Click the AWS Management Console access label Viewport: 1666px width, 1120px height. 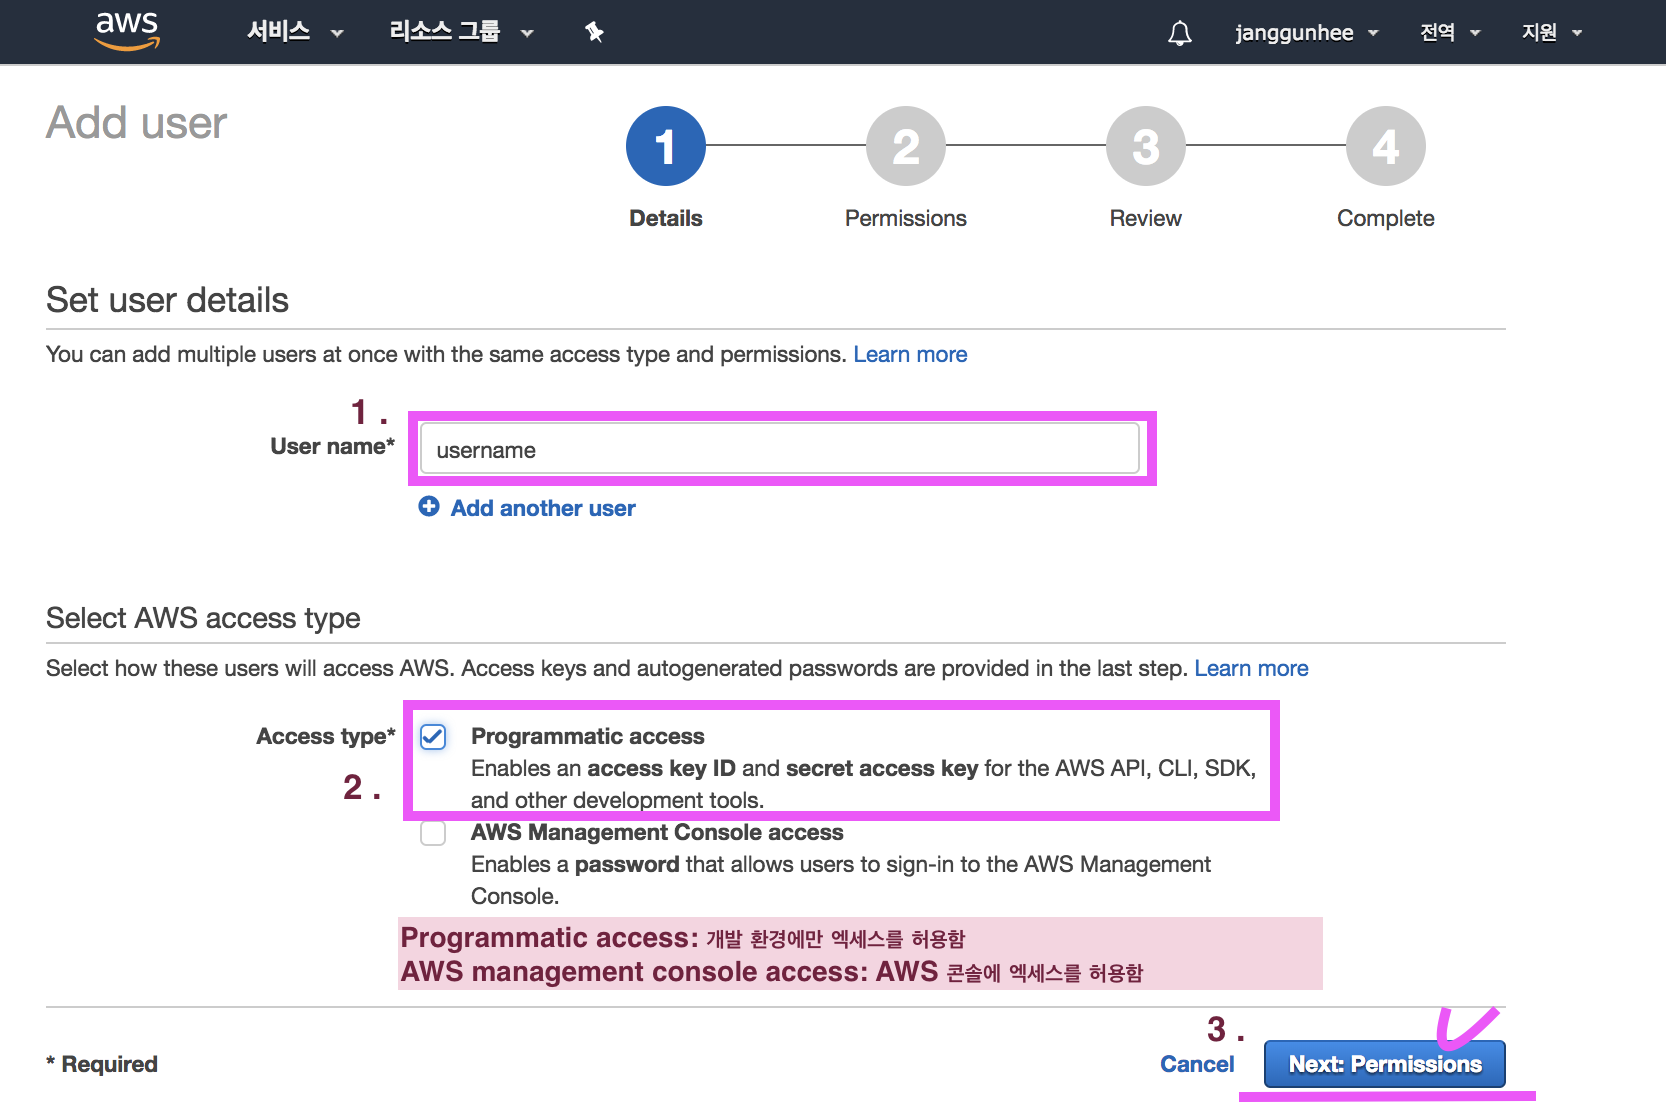pyautogui.click(x=657, y=832)
